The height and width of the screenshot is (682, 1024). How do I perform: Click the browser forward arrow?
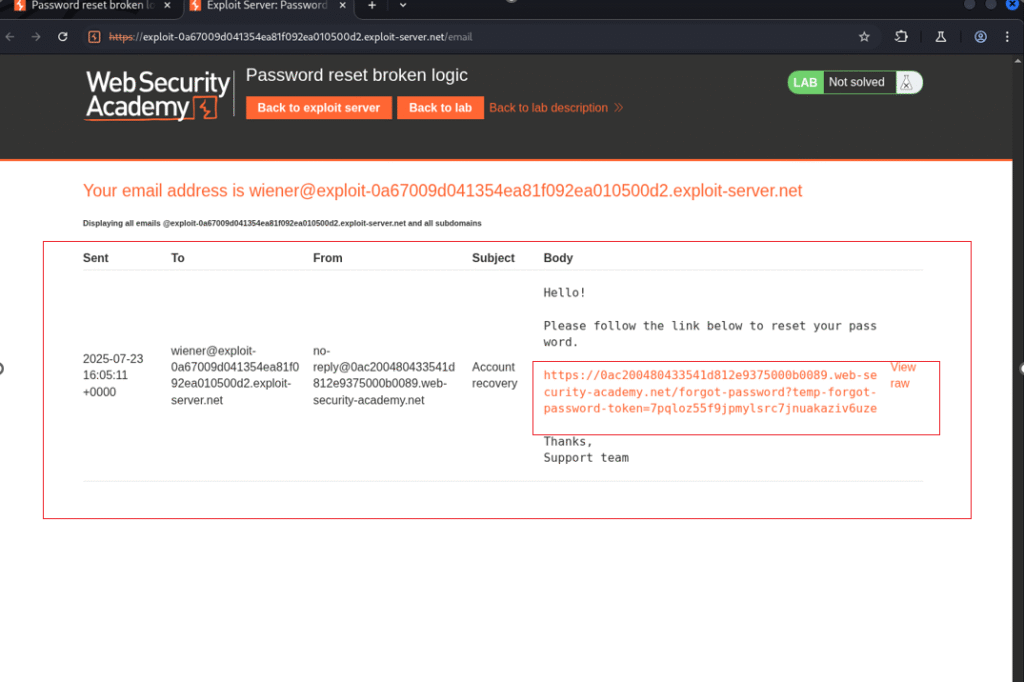pyautogui.click(x=36, y=37)
